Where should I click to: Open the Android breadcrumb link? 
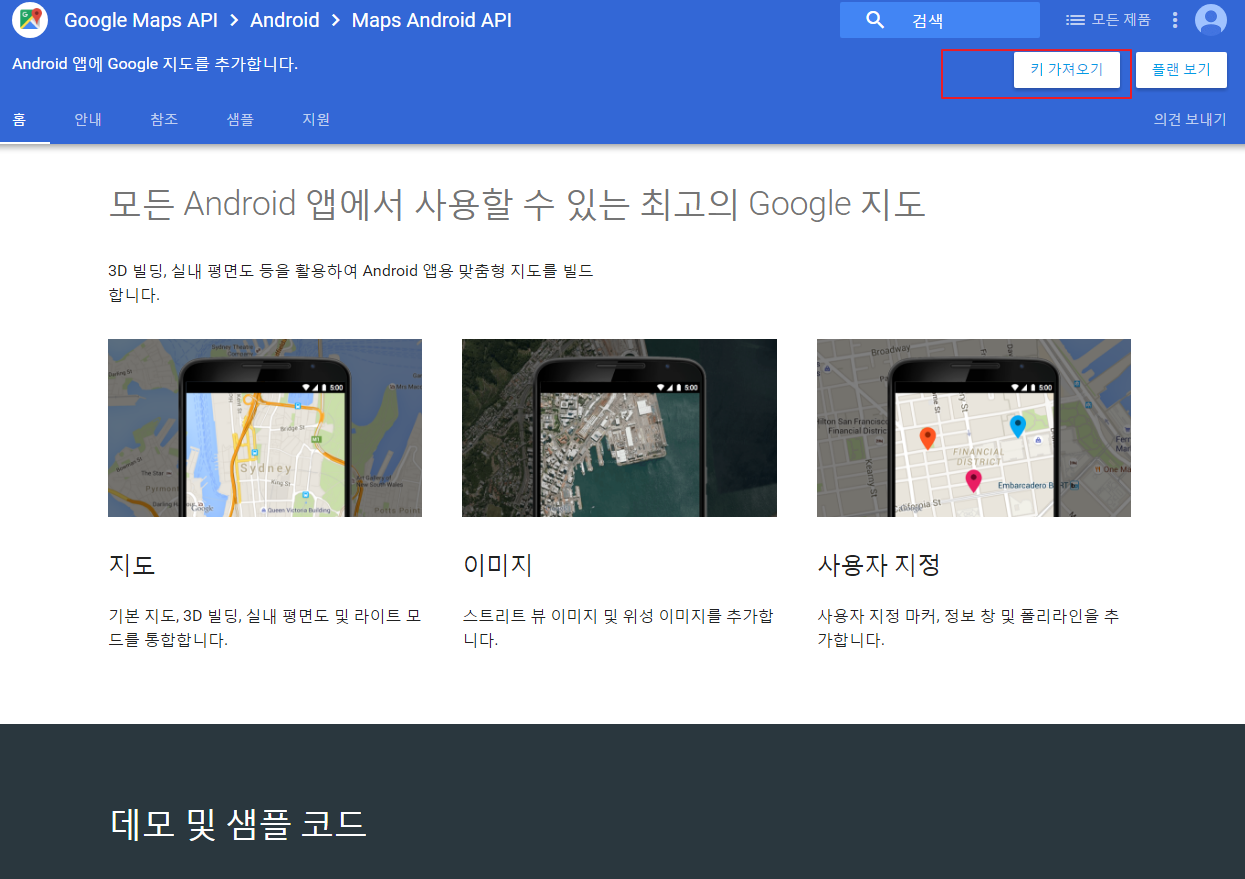pos(285,20)
